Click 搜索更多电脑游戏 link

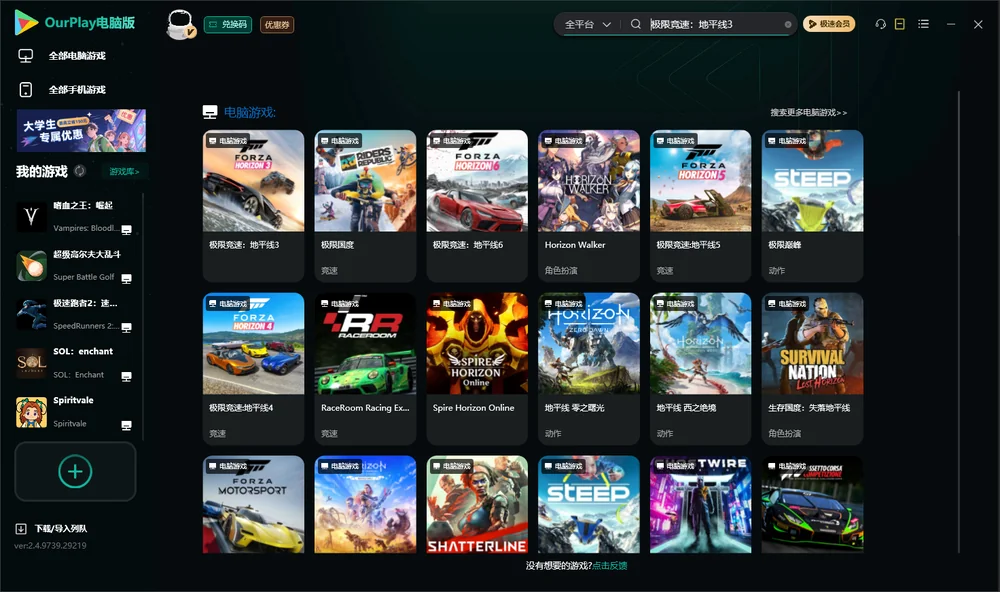[x=808, y=113]
